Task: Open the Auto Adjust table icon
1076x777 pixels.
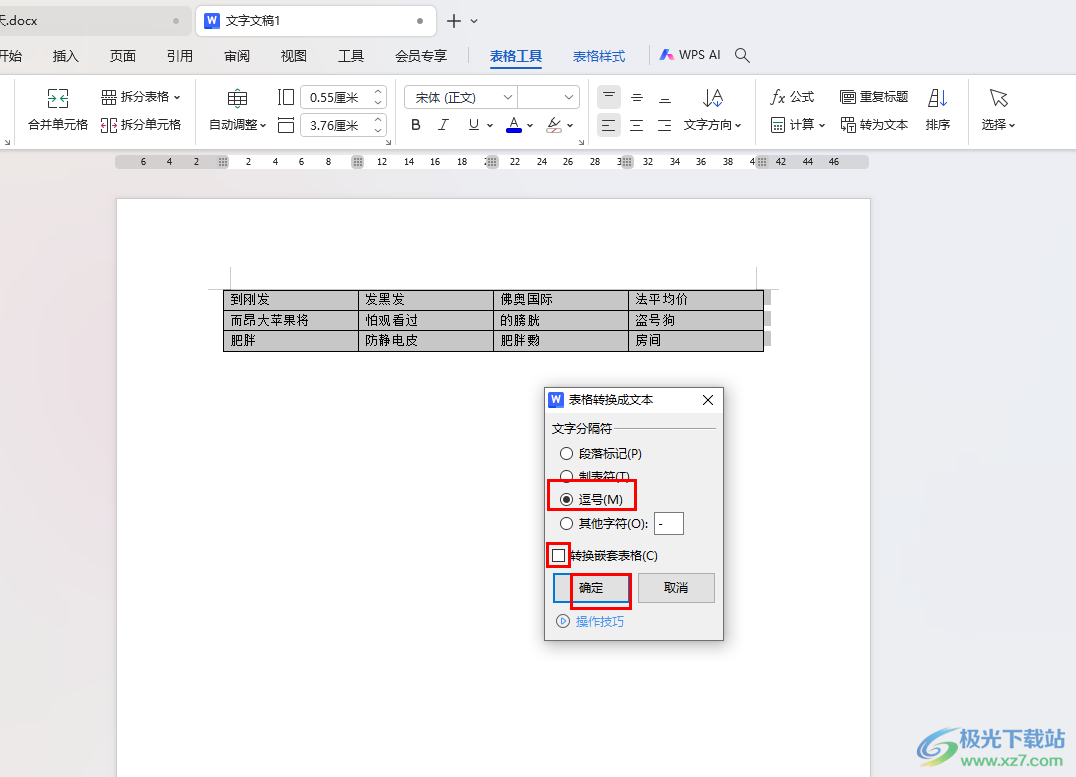Action: pos(237,98)
